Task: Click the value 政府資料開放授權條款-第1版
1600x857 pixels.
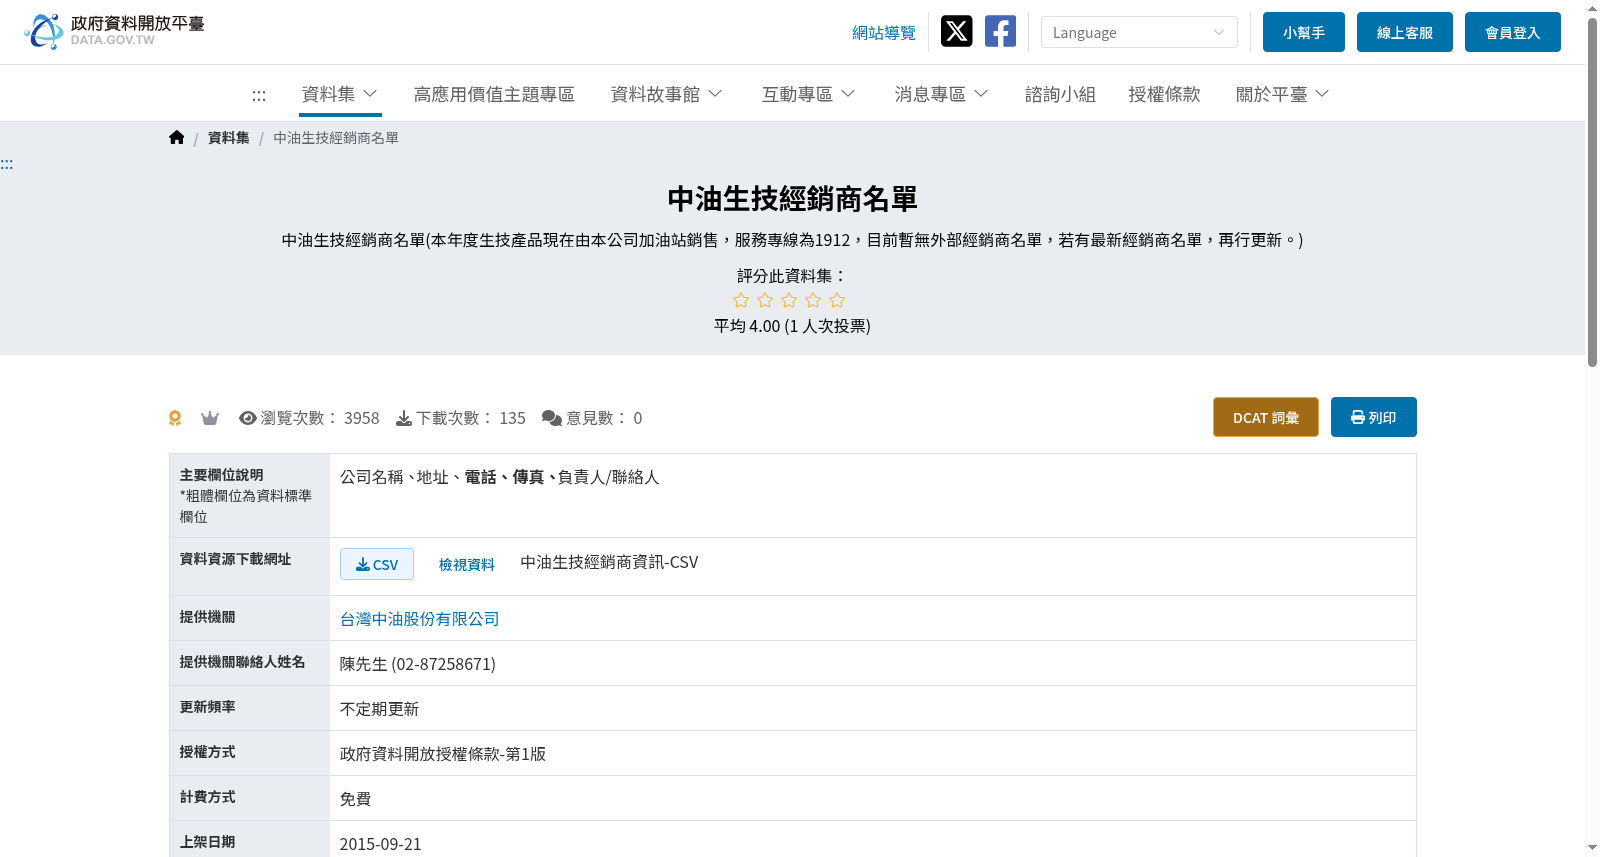Action: pos(443,754)
